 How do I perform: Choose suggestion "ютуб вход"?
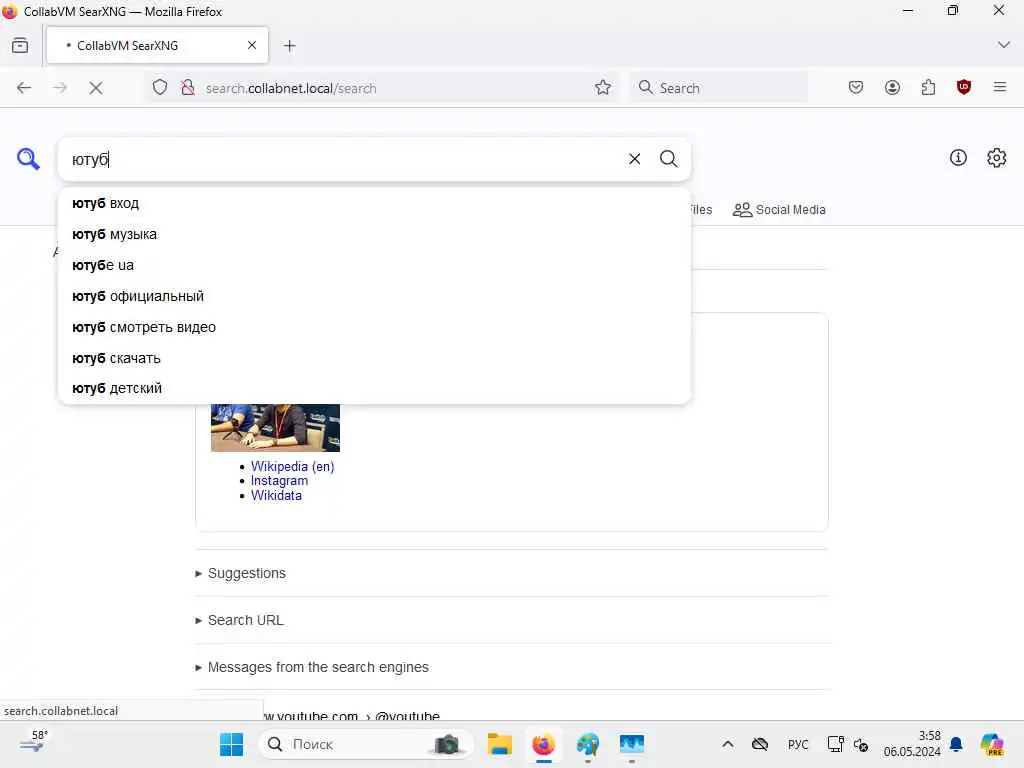tap(374, 203)
